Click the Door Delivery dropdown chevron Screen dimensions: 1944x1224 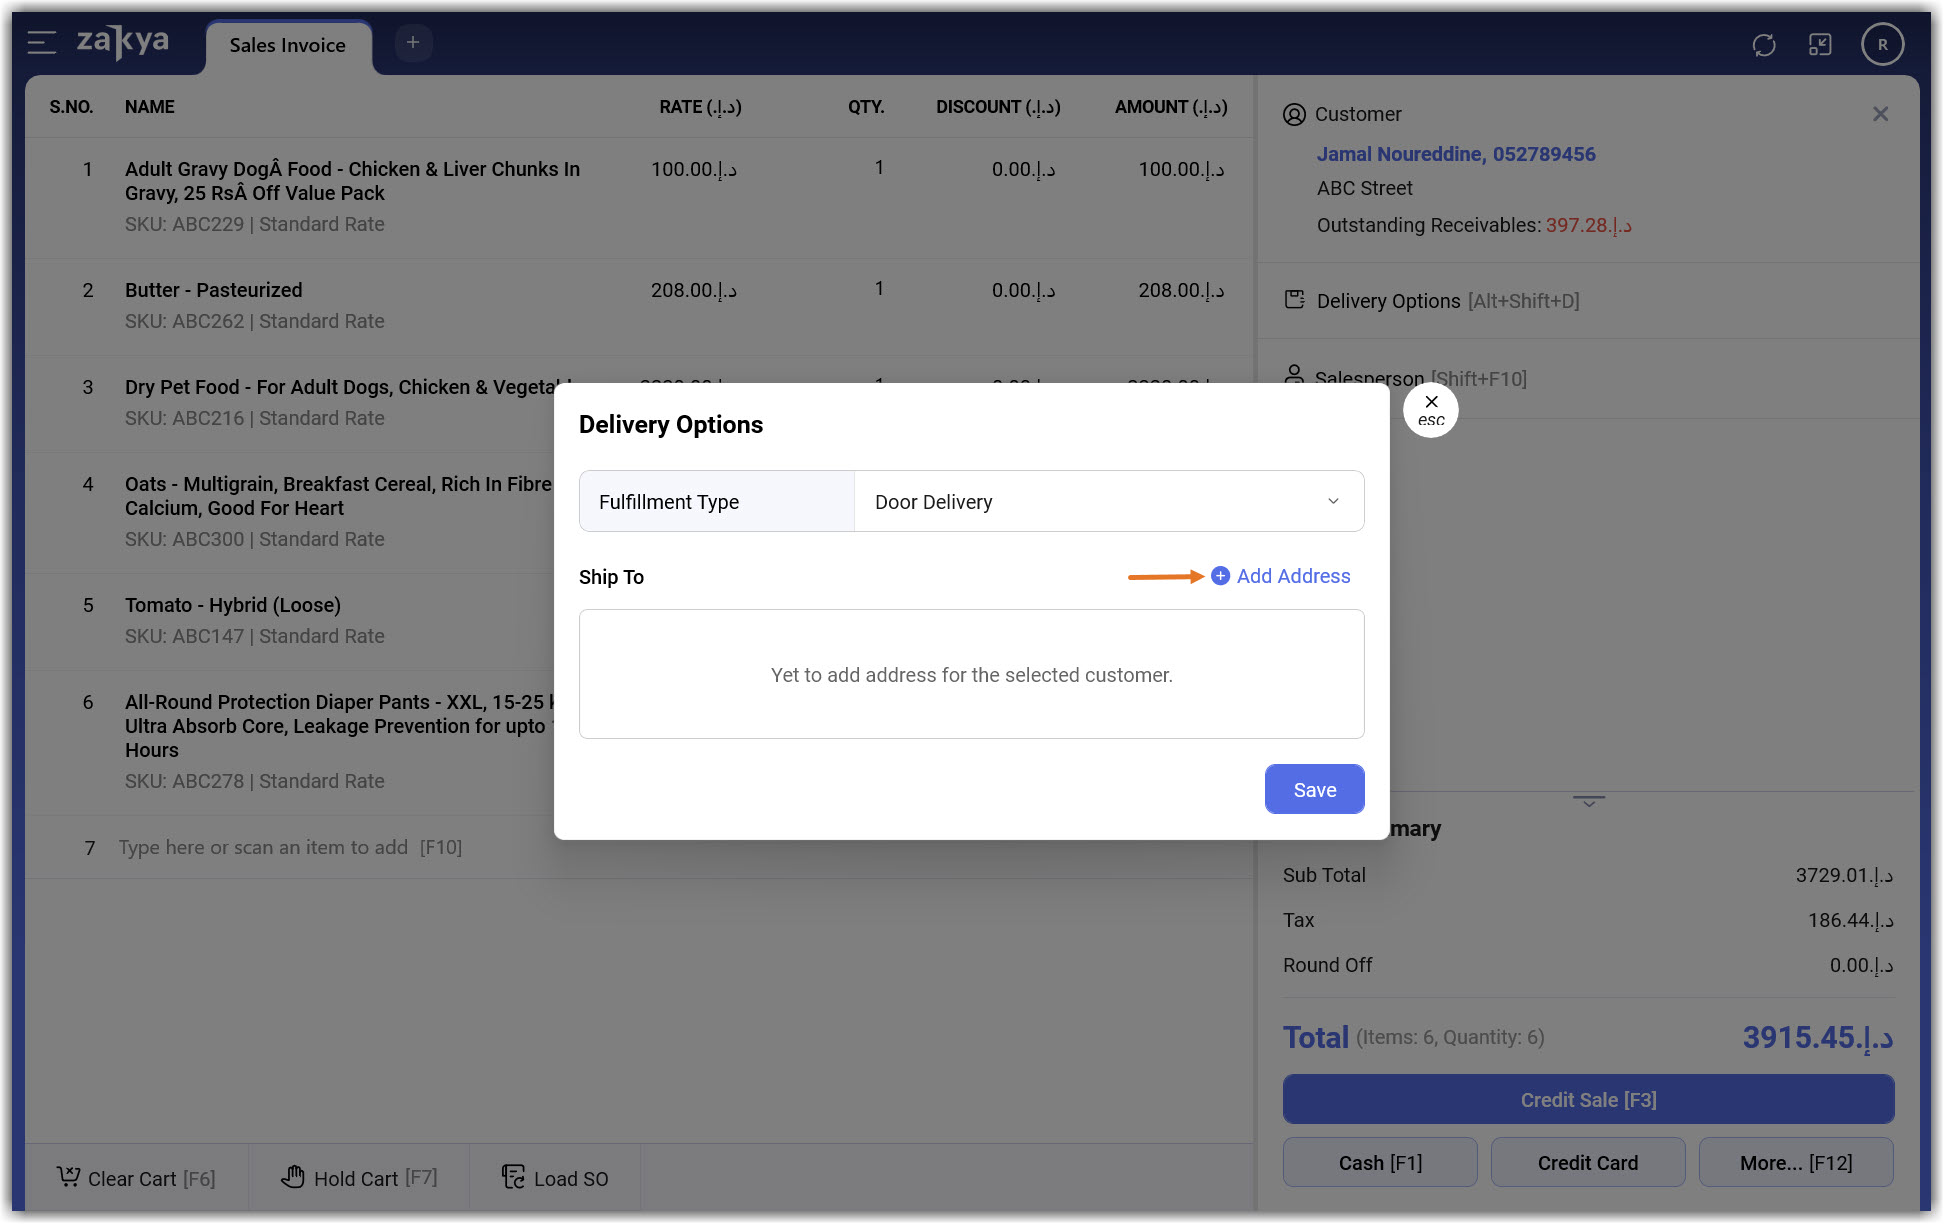point(1333,502)
